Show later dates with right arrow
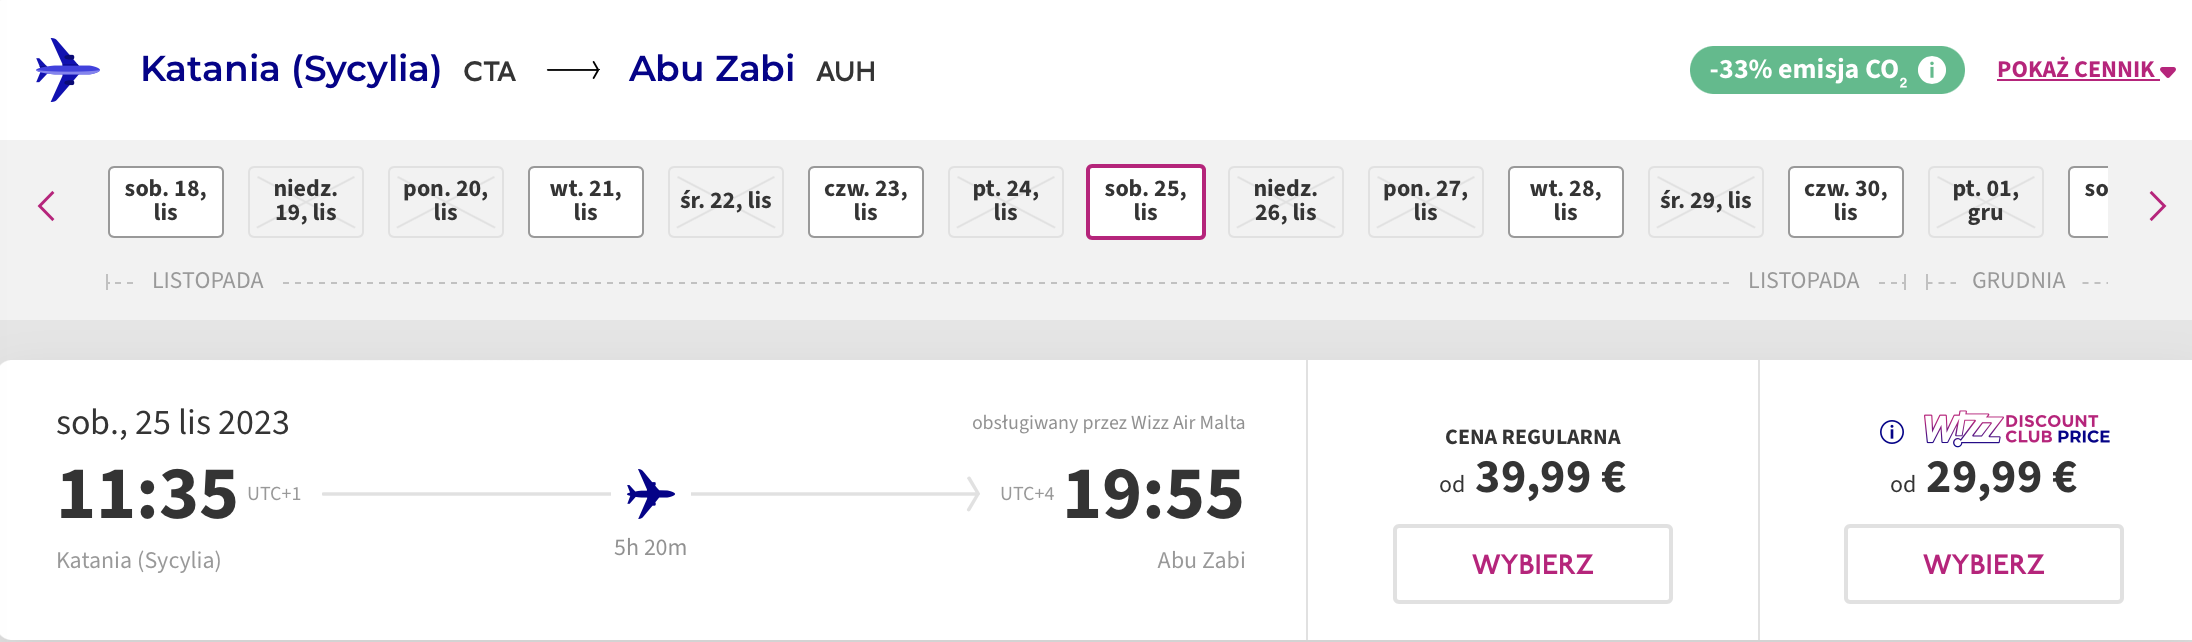 pos(2157,206)
